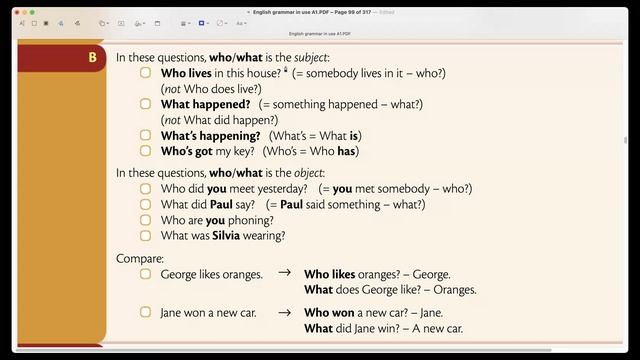Tick checkbox beside 'Who are you phoning?'

click(x=145, y=220)
